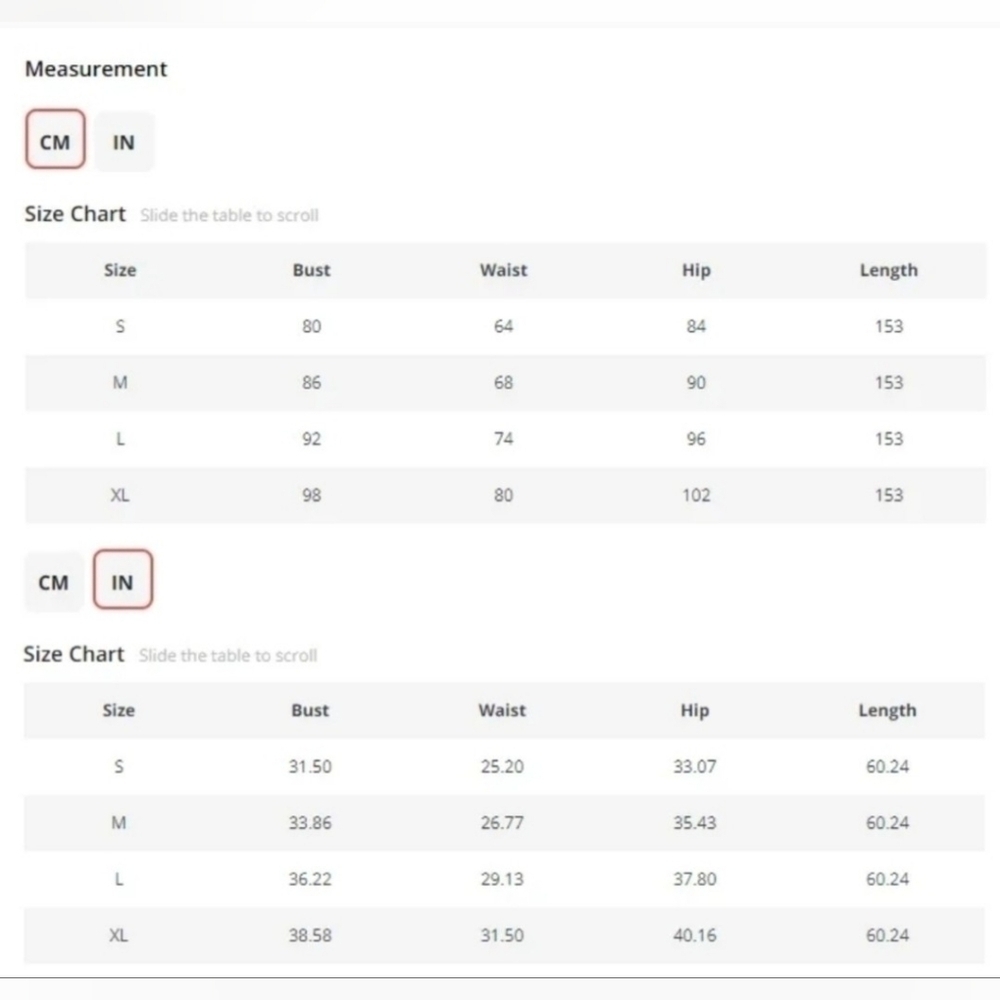Select the M row with bust 33.86
The height and width of the screenshot is (1000, 1000).
(x=504, y=822)
